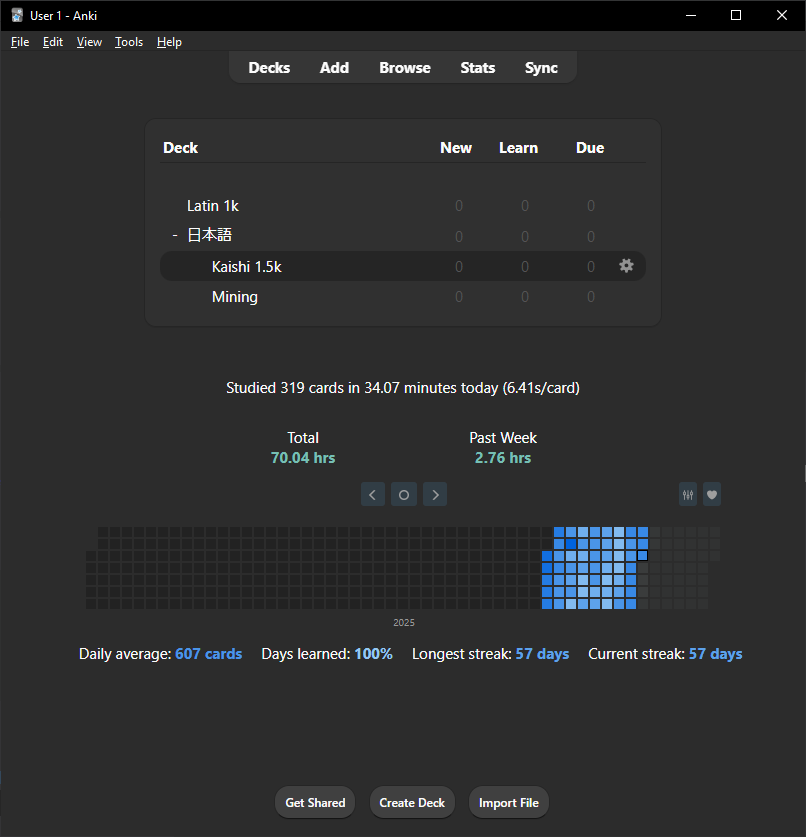Close the Anki window
This screenshot has width=806, height=837.
(781, 15)
